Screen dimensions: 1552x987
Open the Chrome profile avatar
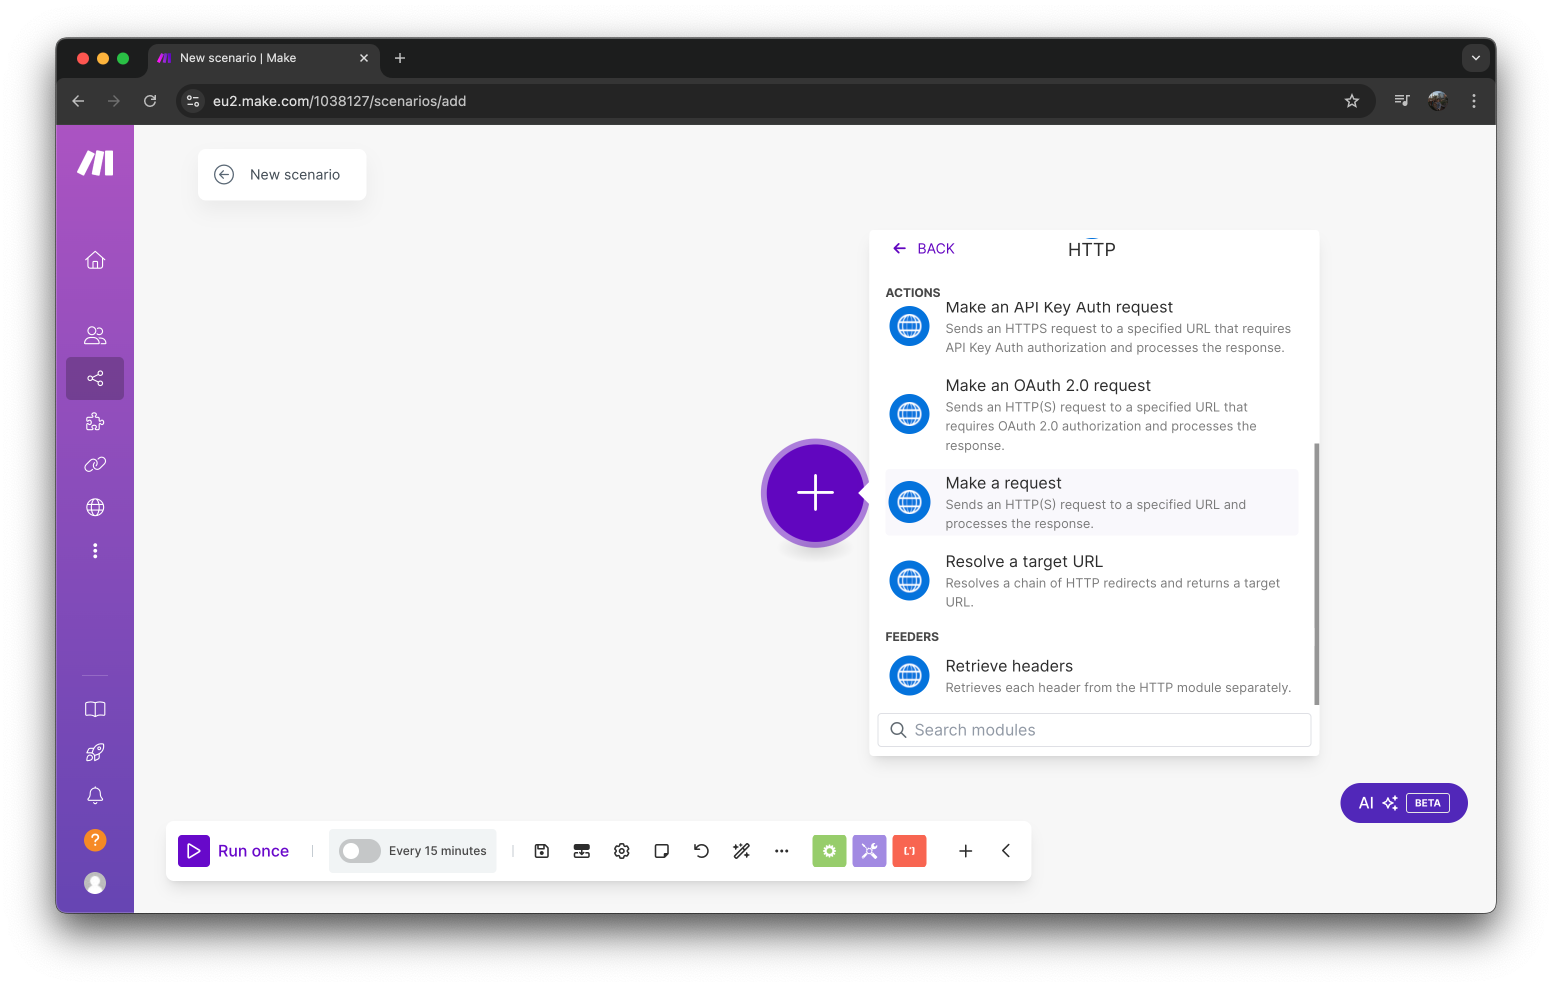(x=1438, y=101)
